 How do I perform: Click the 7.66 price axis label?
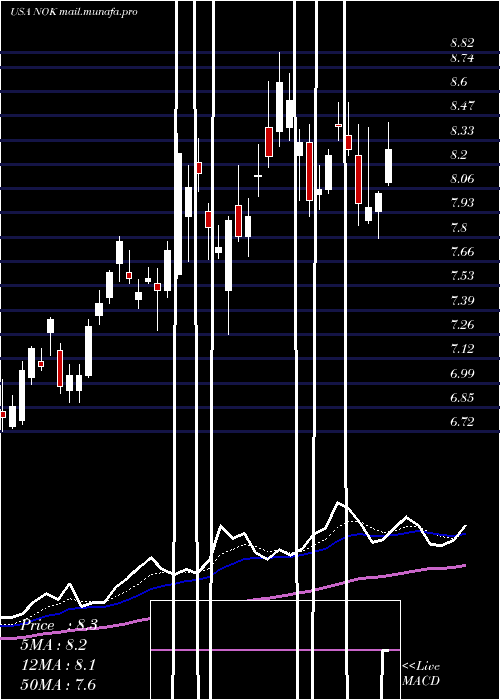coord(462,252)
